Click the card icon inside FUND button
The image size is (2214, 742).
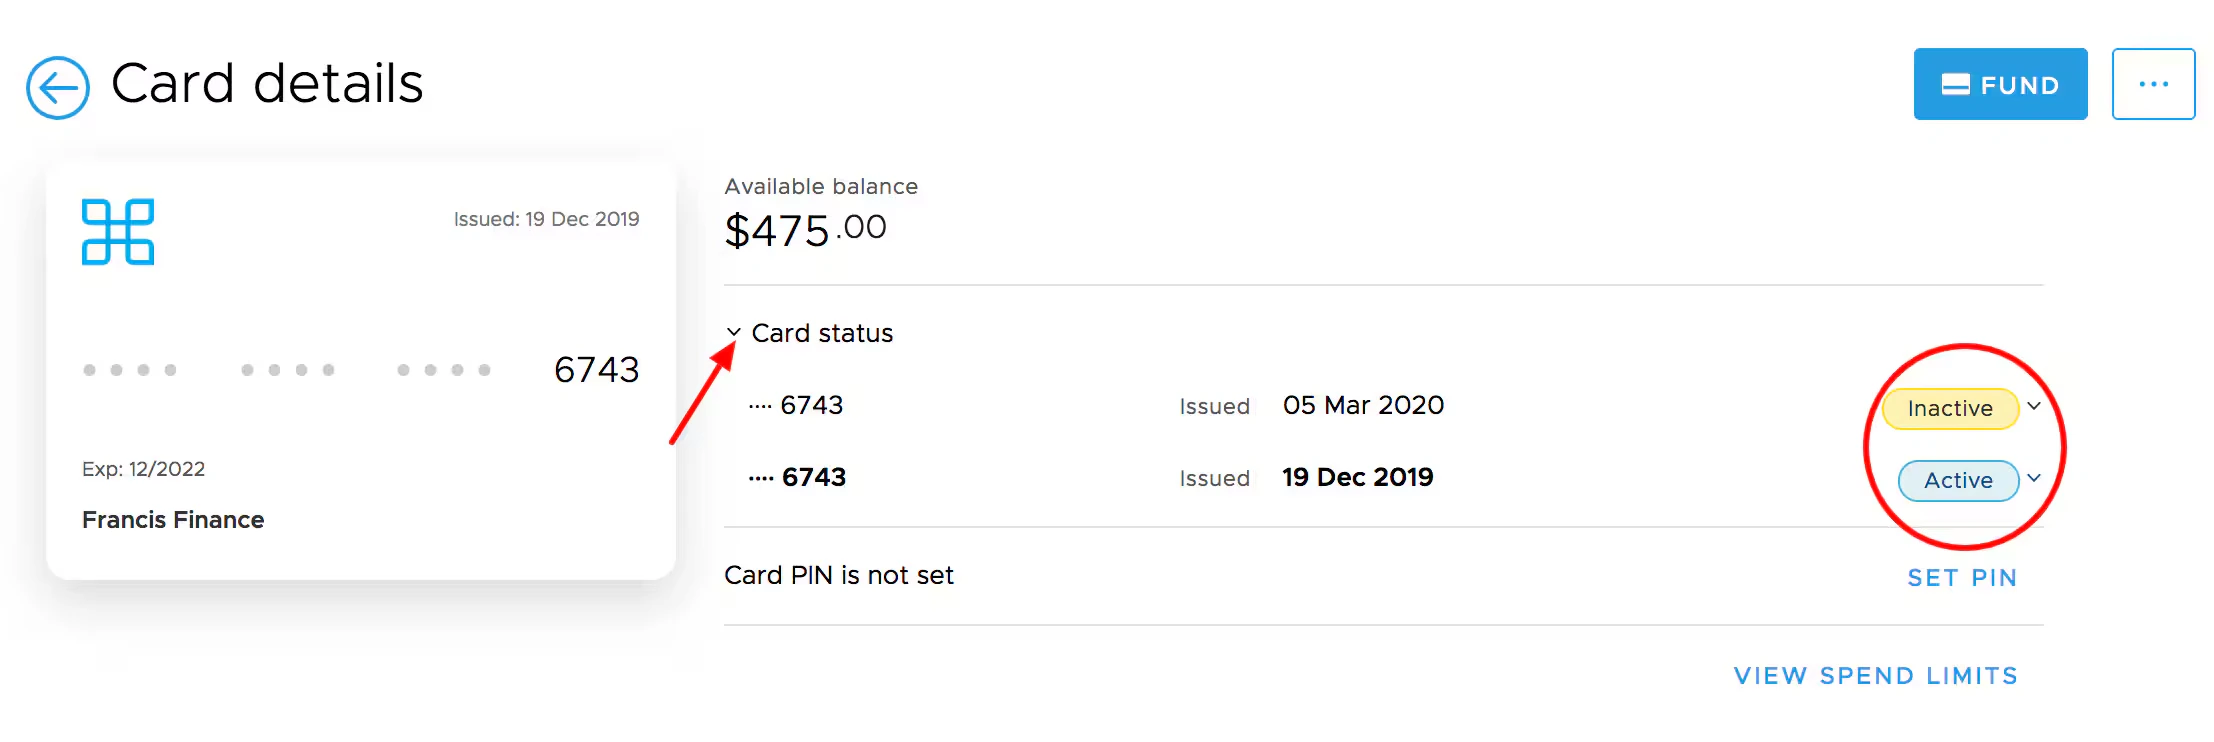(x=1955, y=85)
